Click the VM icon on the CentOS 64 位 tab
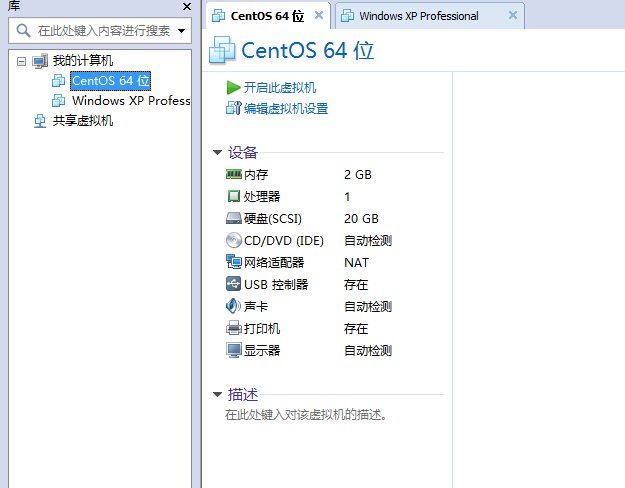 (218, 16)
